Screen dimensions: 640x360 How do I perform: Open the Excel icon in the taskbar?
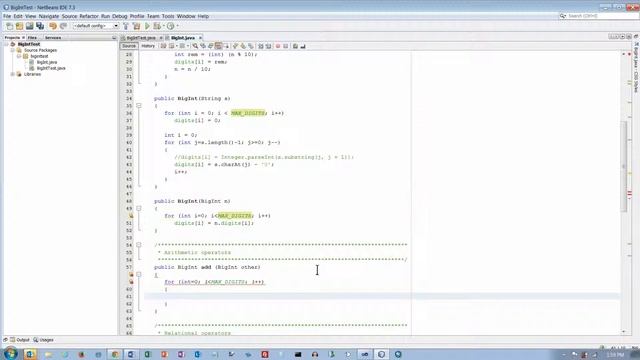pos(148,354)
